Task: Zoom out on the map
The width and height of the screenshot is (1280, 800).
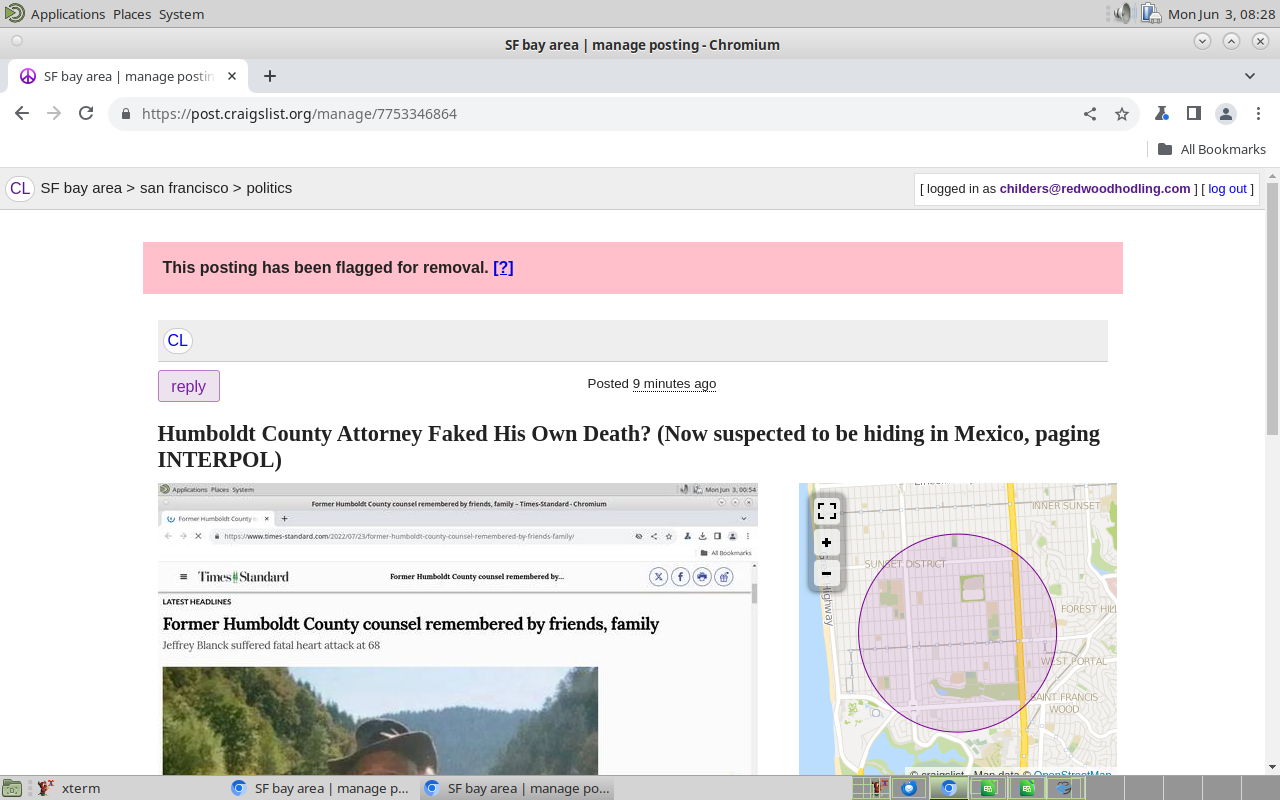Action: tap(826, 574)
